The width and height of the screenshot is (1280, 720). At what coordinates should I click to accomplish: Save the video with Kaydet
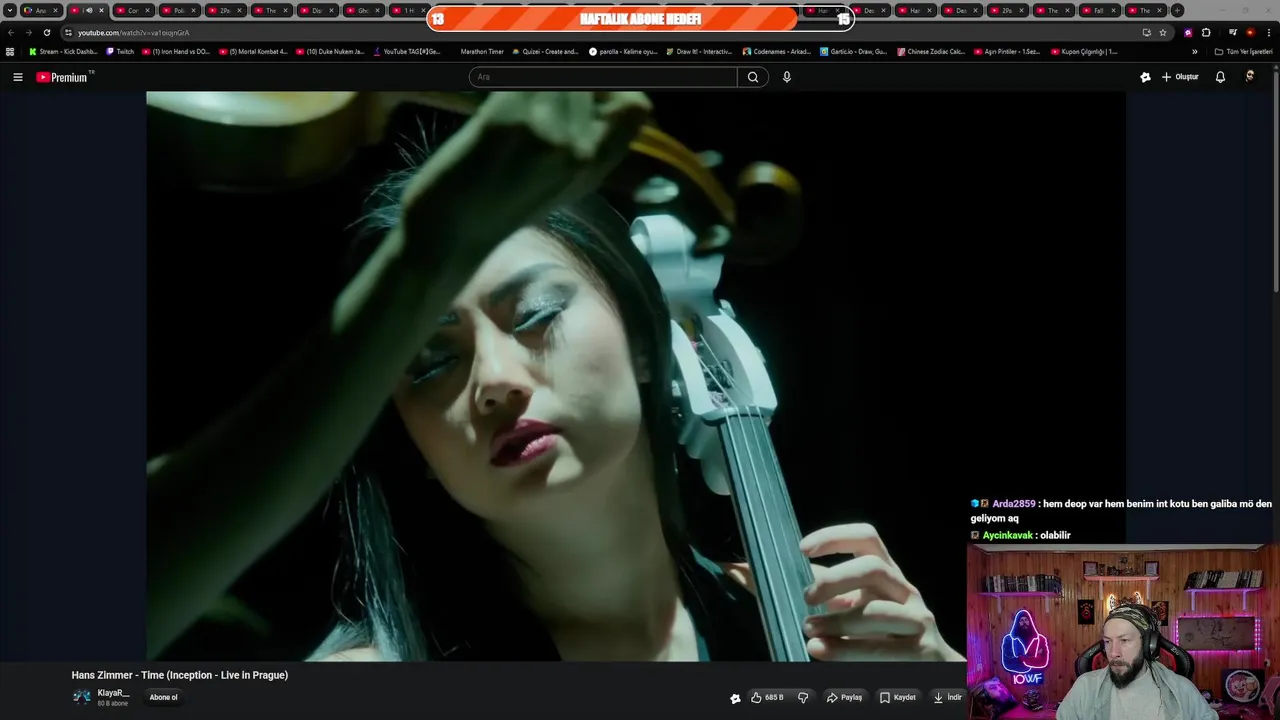897,698
